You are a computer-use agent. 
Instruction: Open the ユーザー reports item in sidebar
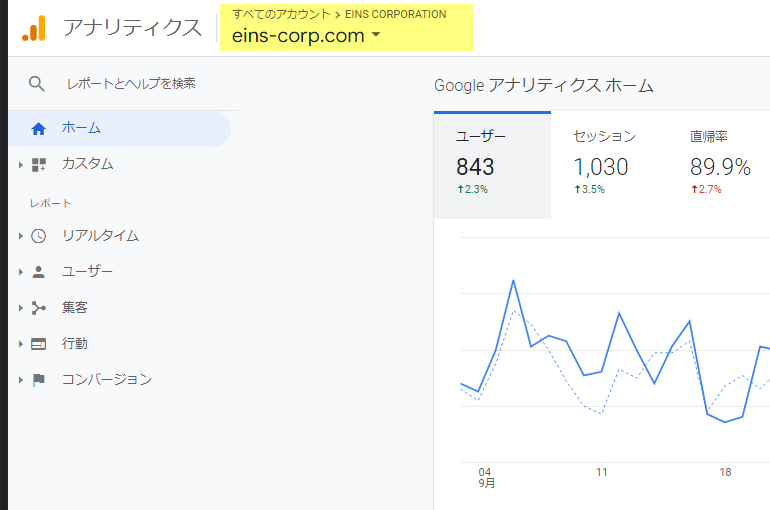[x=87, y=271]
